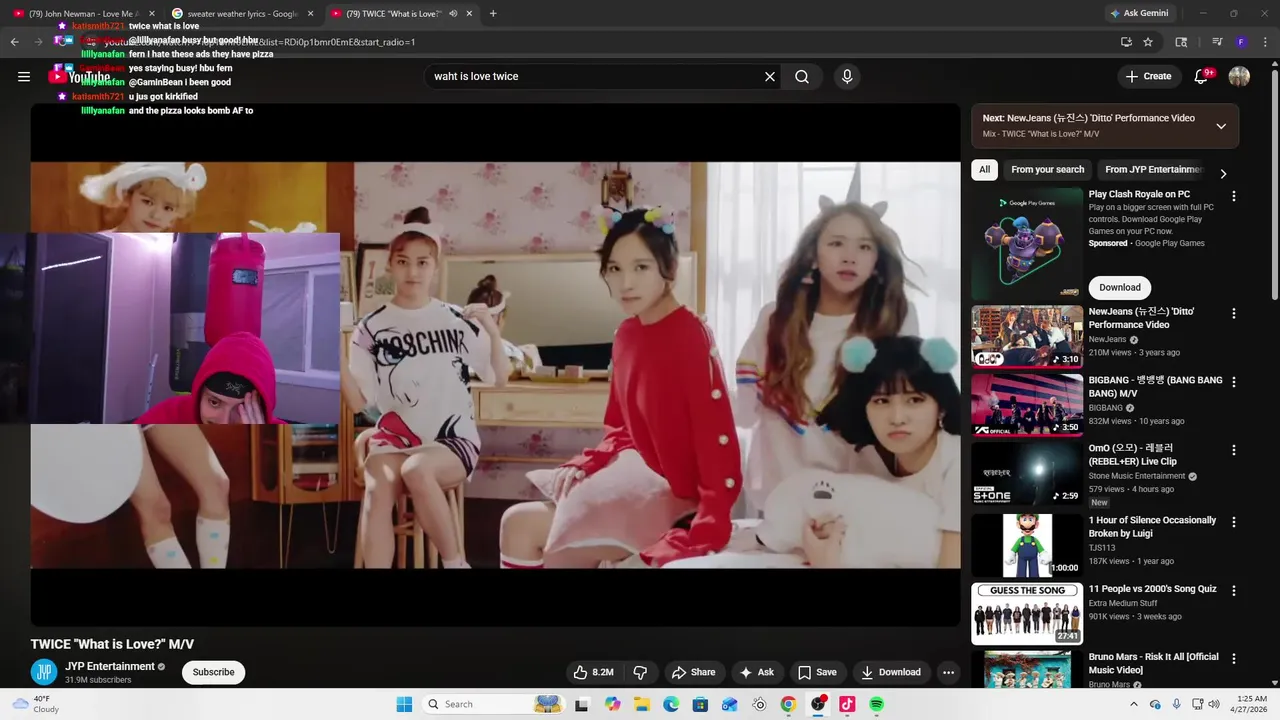Screen dimensions: 1280x720
Task: Open the Chrome profile icon
Action: (1241, 42)
